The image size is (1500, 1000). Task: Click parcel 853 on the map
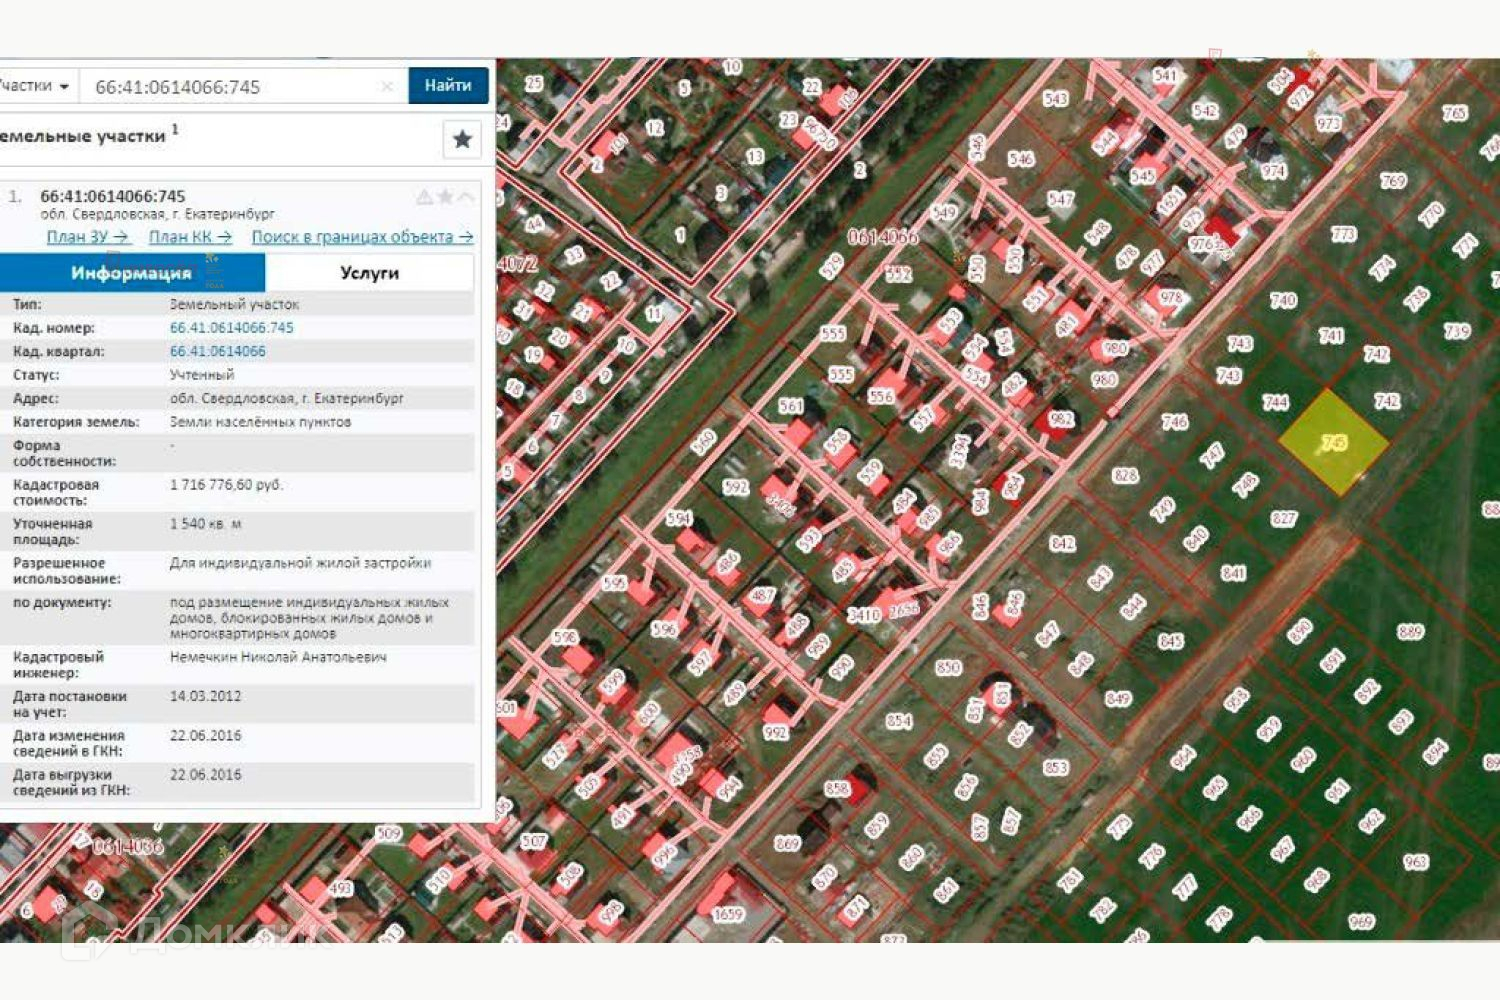(x=1055, y=767)
